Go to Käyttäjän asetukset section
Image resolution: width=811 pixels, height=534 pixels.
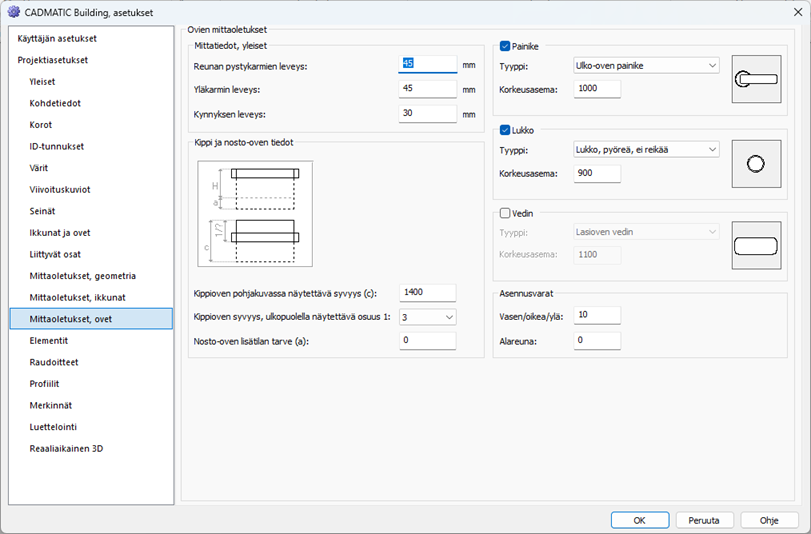coord(57,38)
